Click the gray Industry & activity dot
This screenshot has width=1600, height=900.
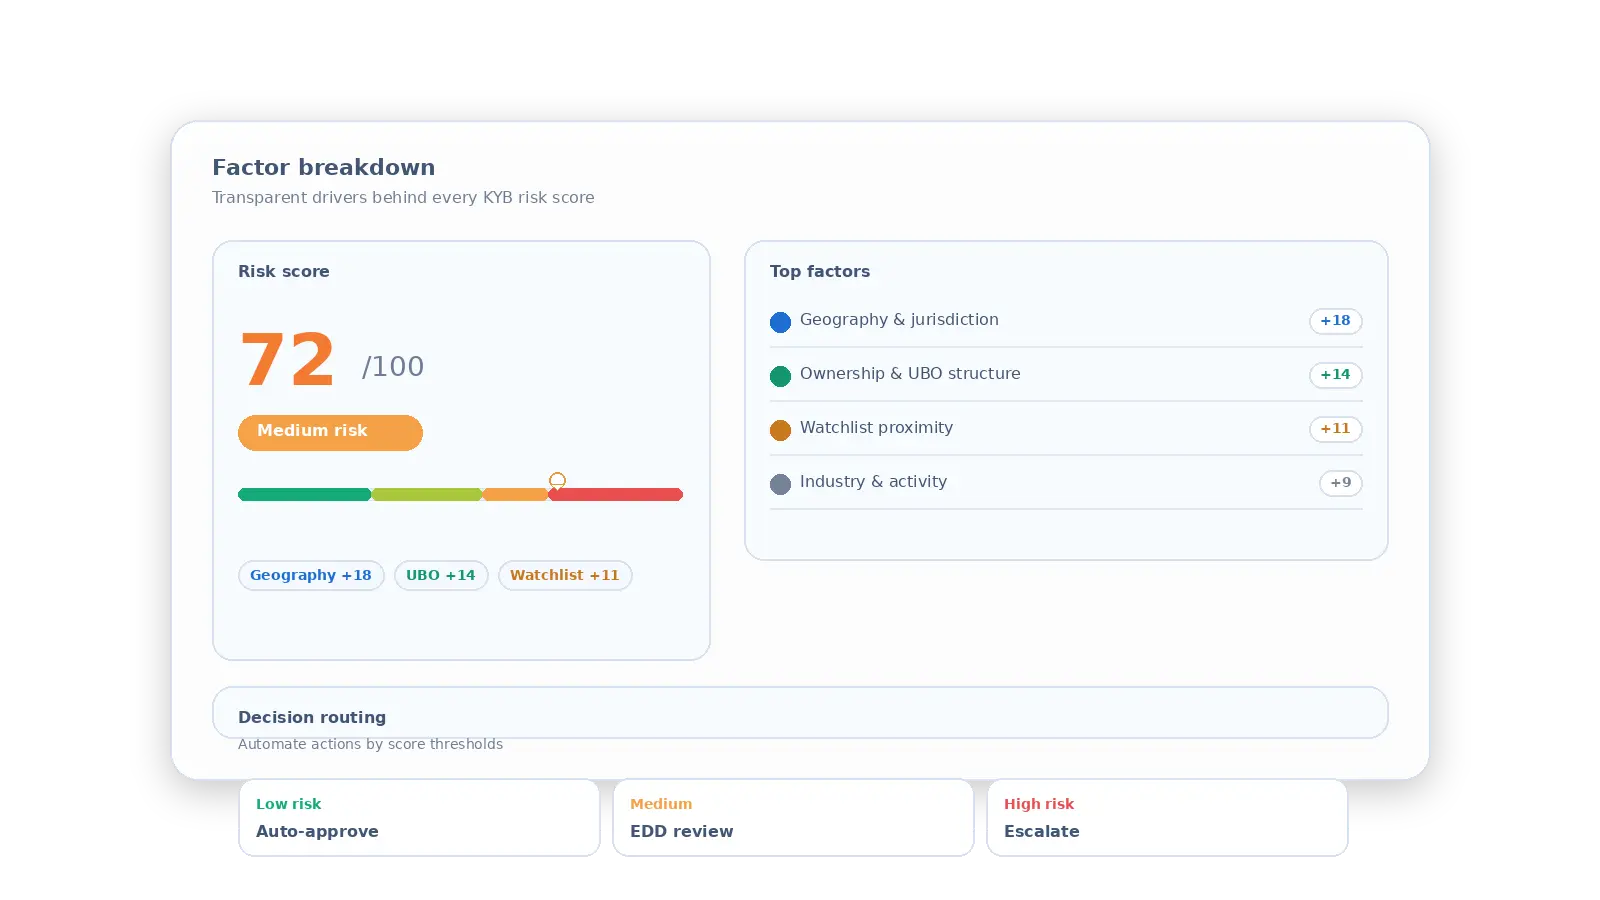(780, 484)
